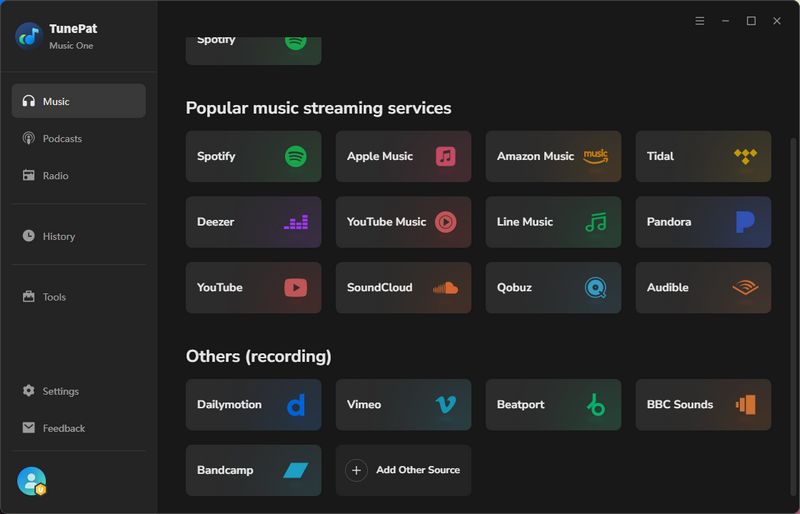Click the Apple Music note icon

(x=445, y=156)
